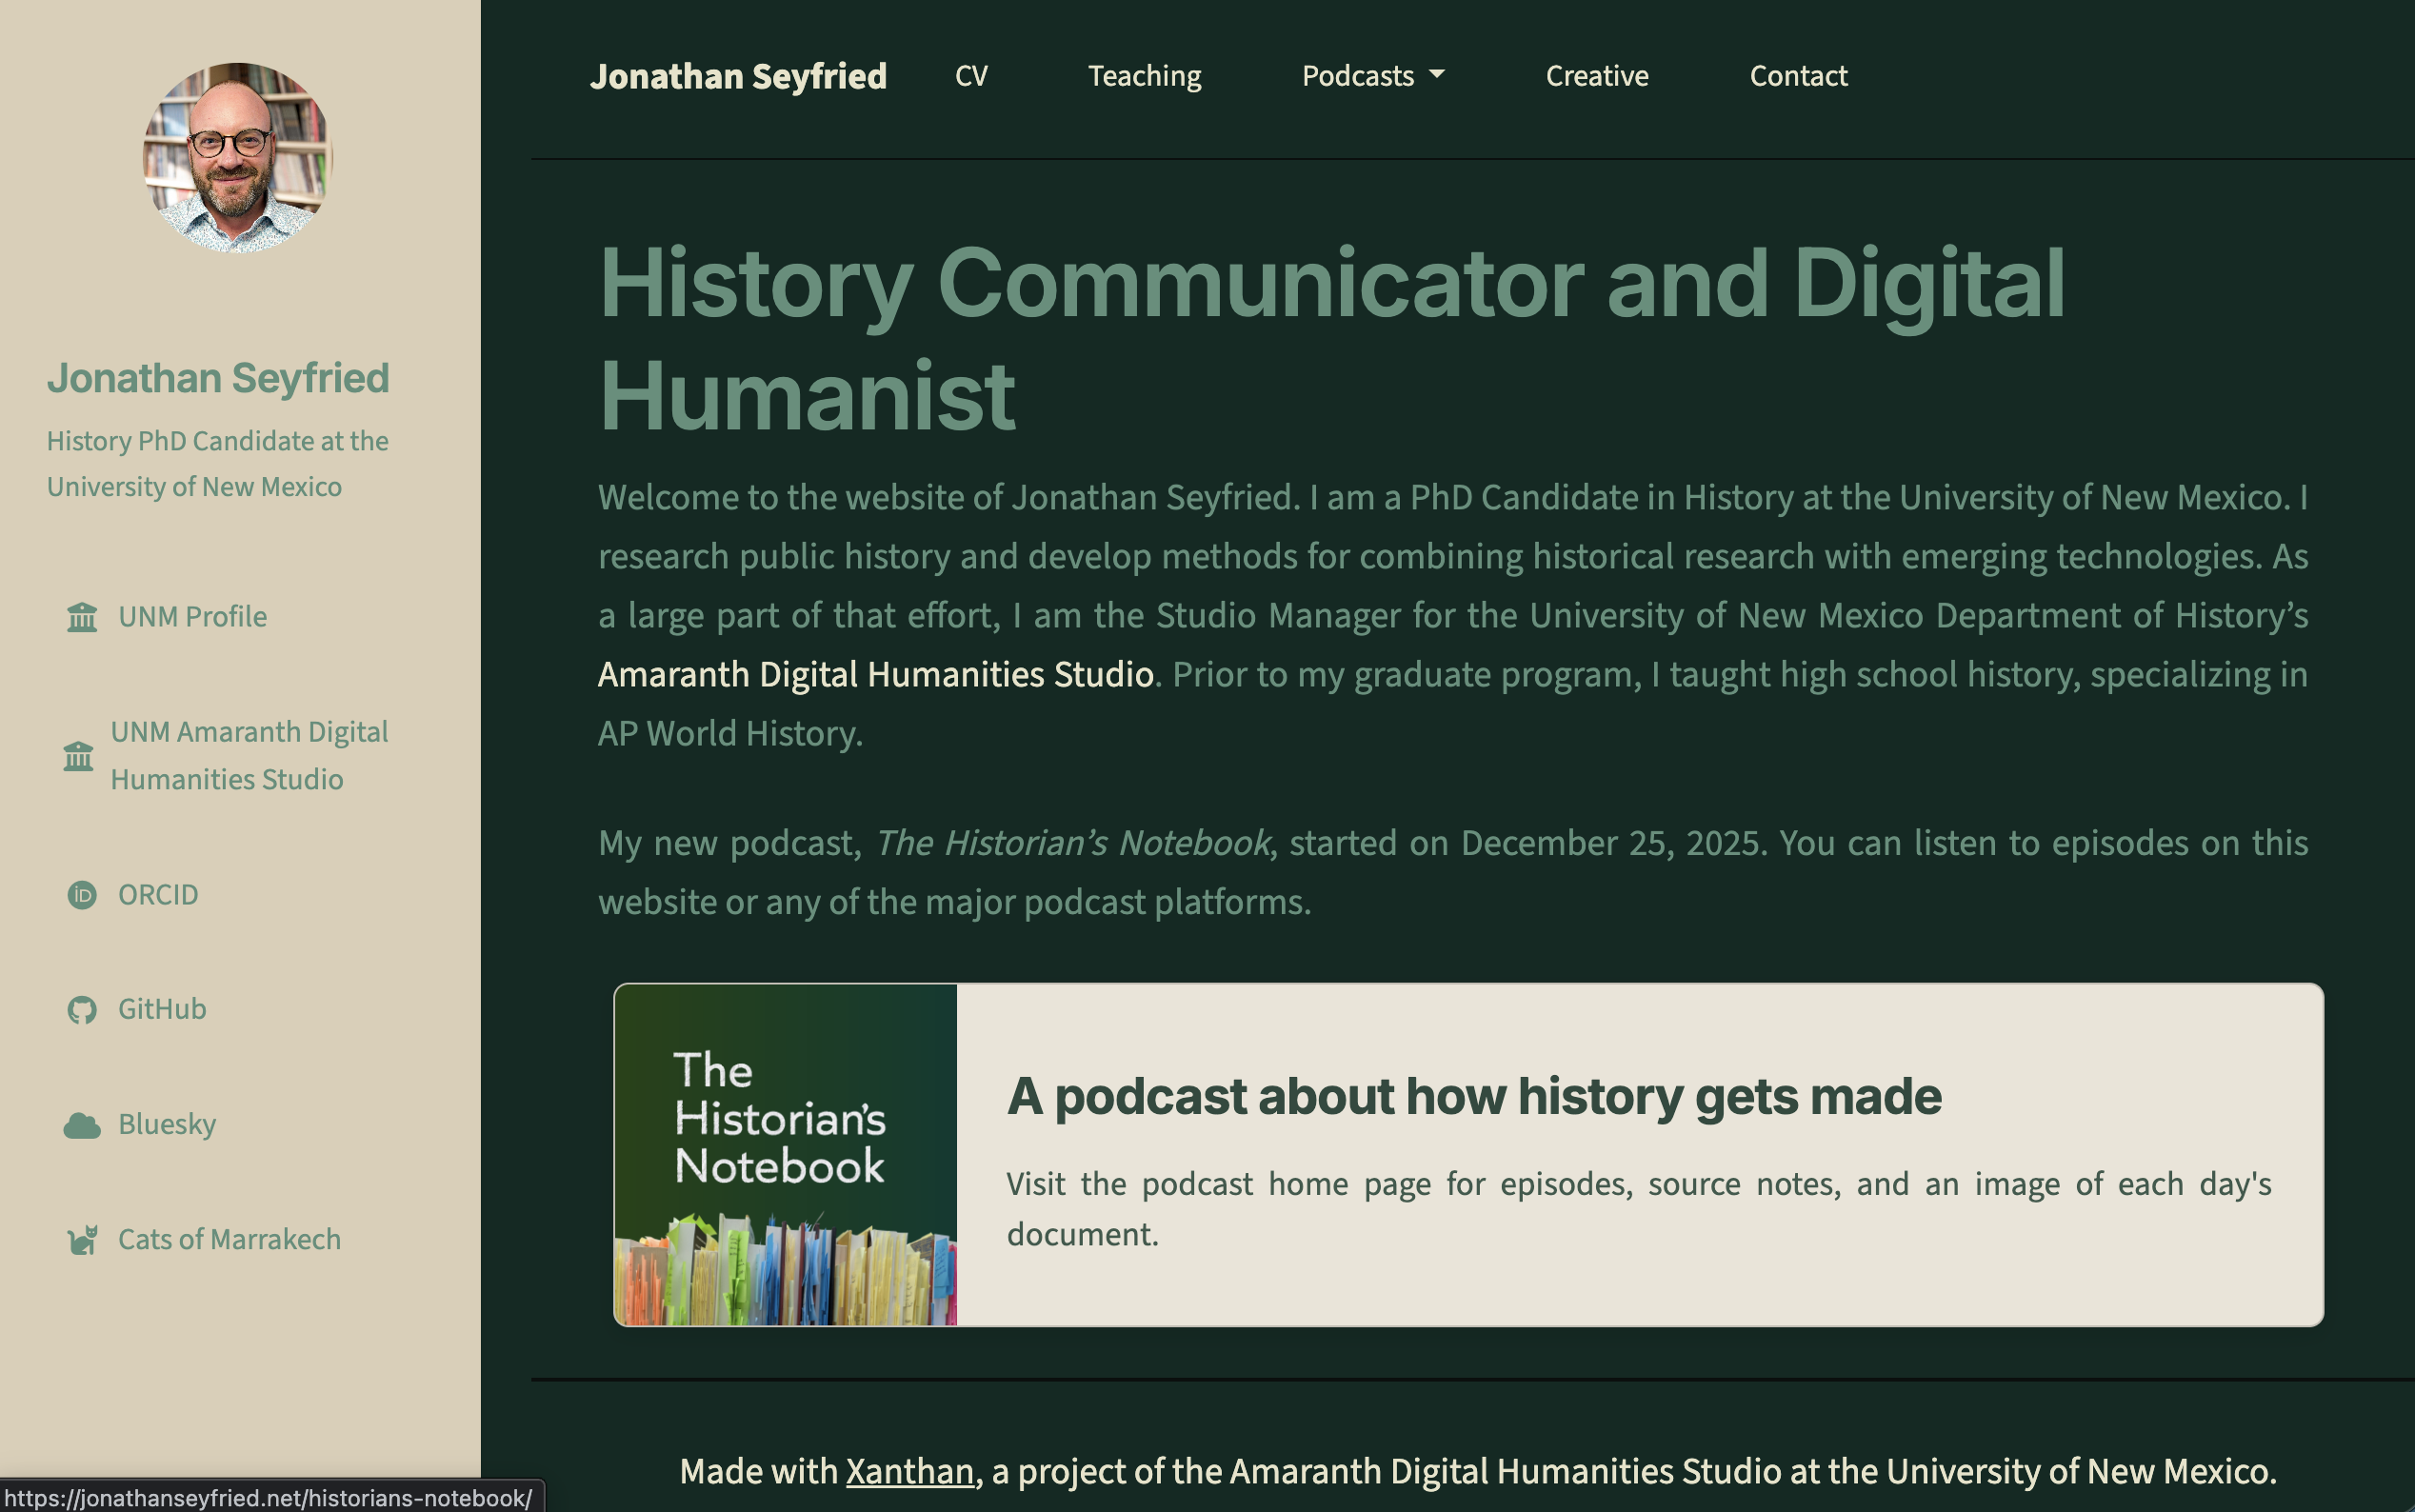This screenshot has width=2415, height=1512.
Task: Open the Teaching menu item
Action: tap(1144, 76)
